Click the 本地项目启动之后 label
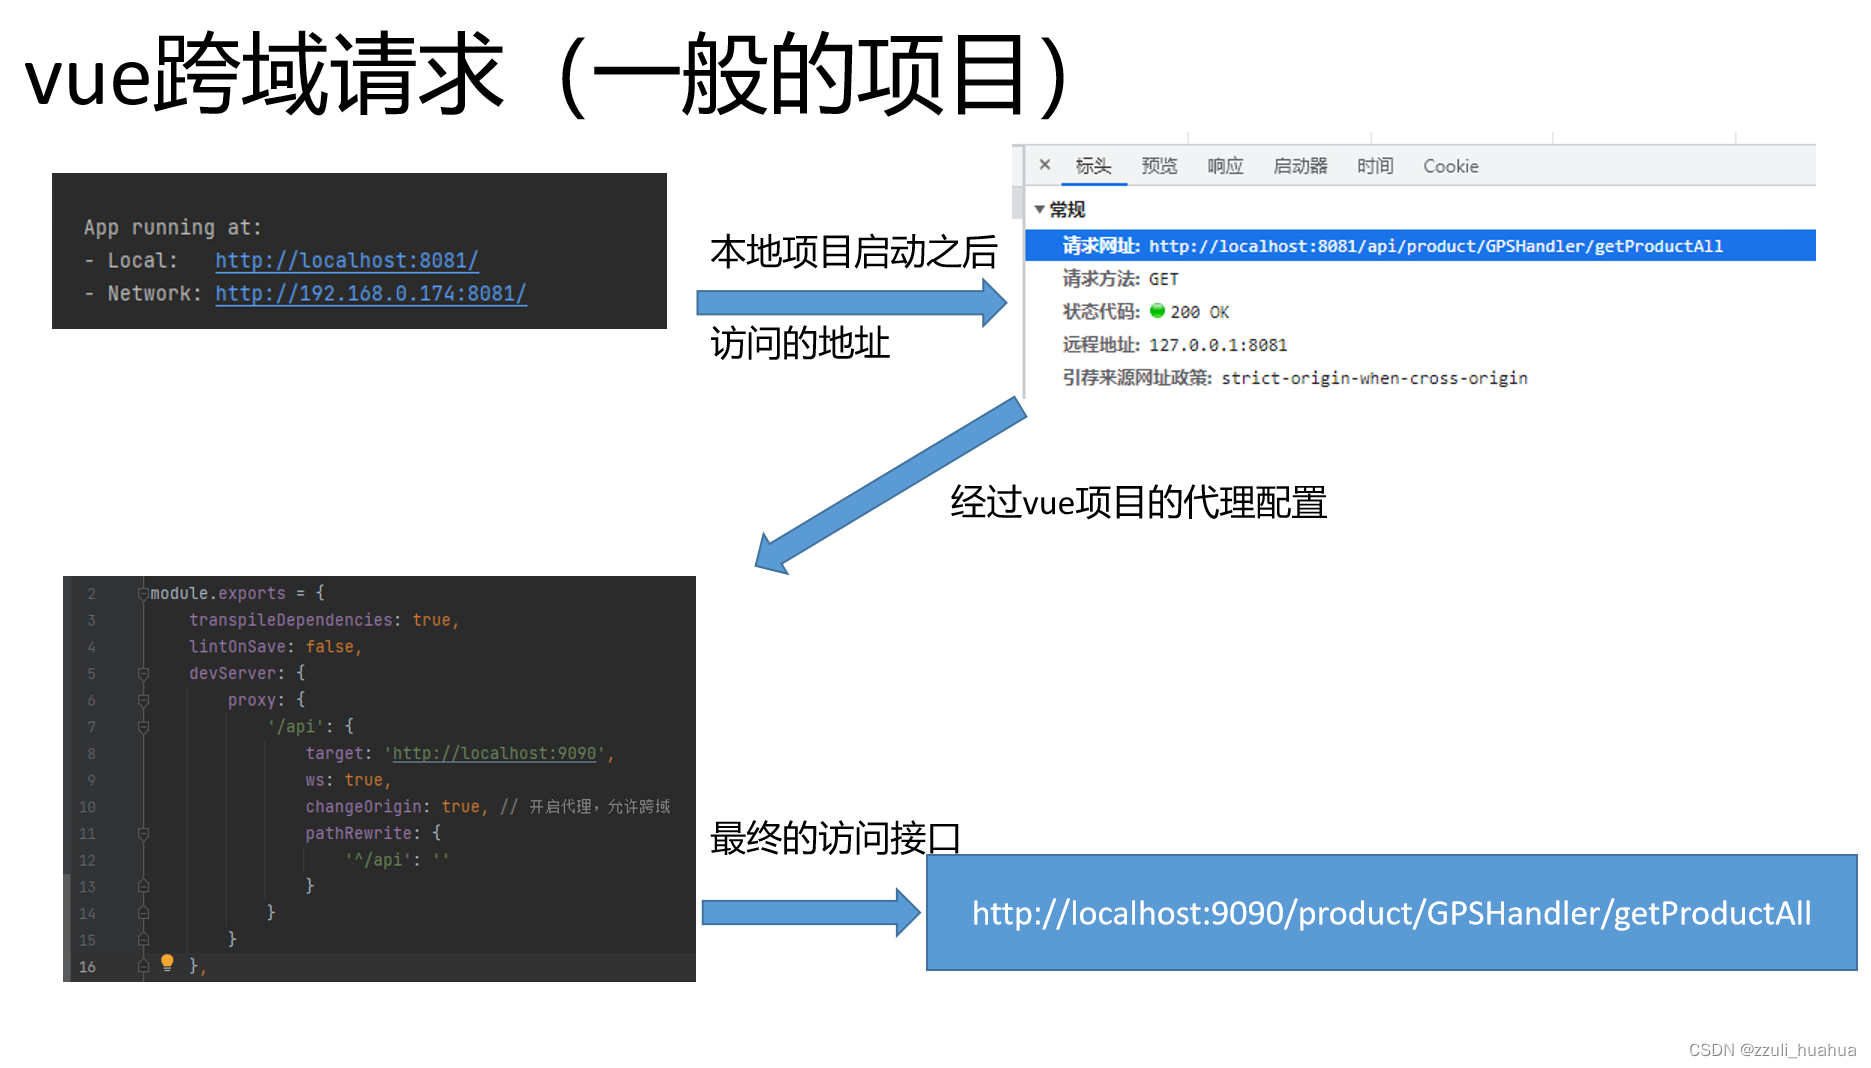This screenshot has width=1871, height=1068. [854, 252]
